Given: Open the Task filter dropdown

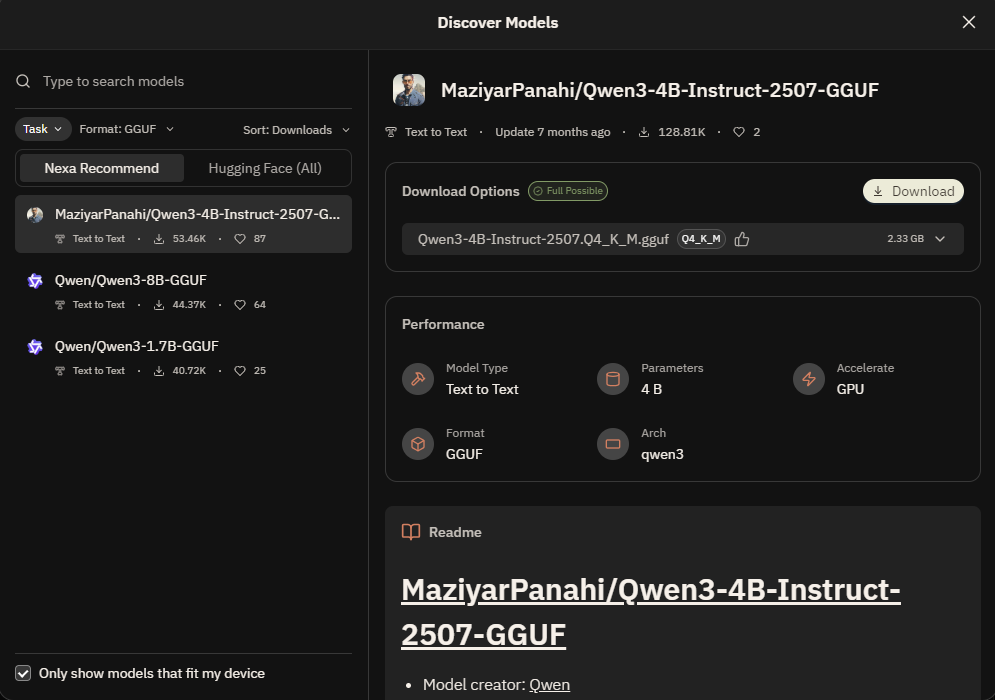Looking at the screenshot, I should pos(43,129).
